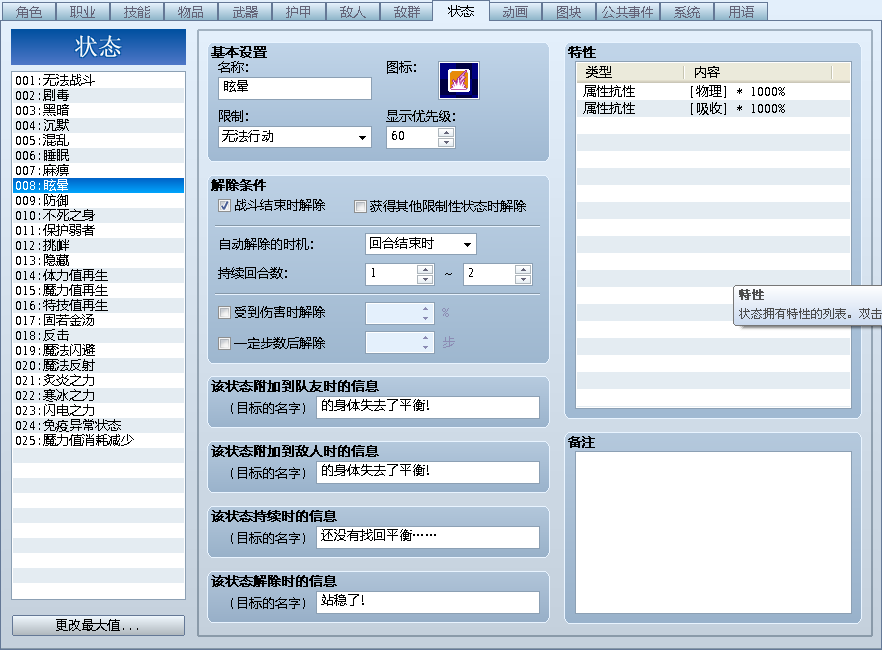
Task: Increase minimum 持续回合数 with up arrow
Action: [425, 269]
